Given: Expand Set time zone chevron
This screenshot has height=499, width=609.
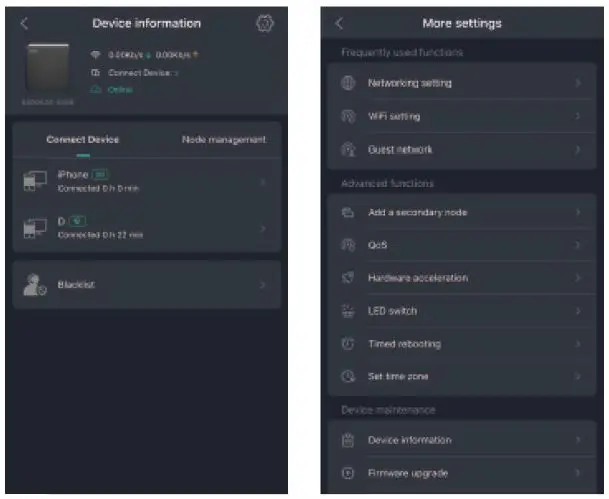Looking at the screenshot, I should click(x=578, y=376).
